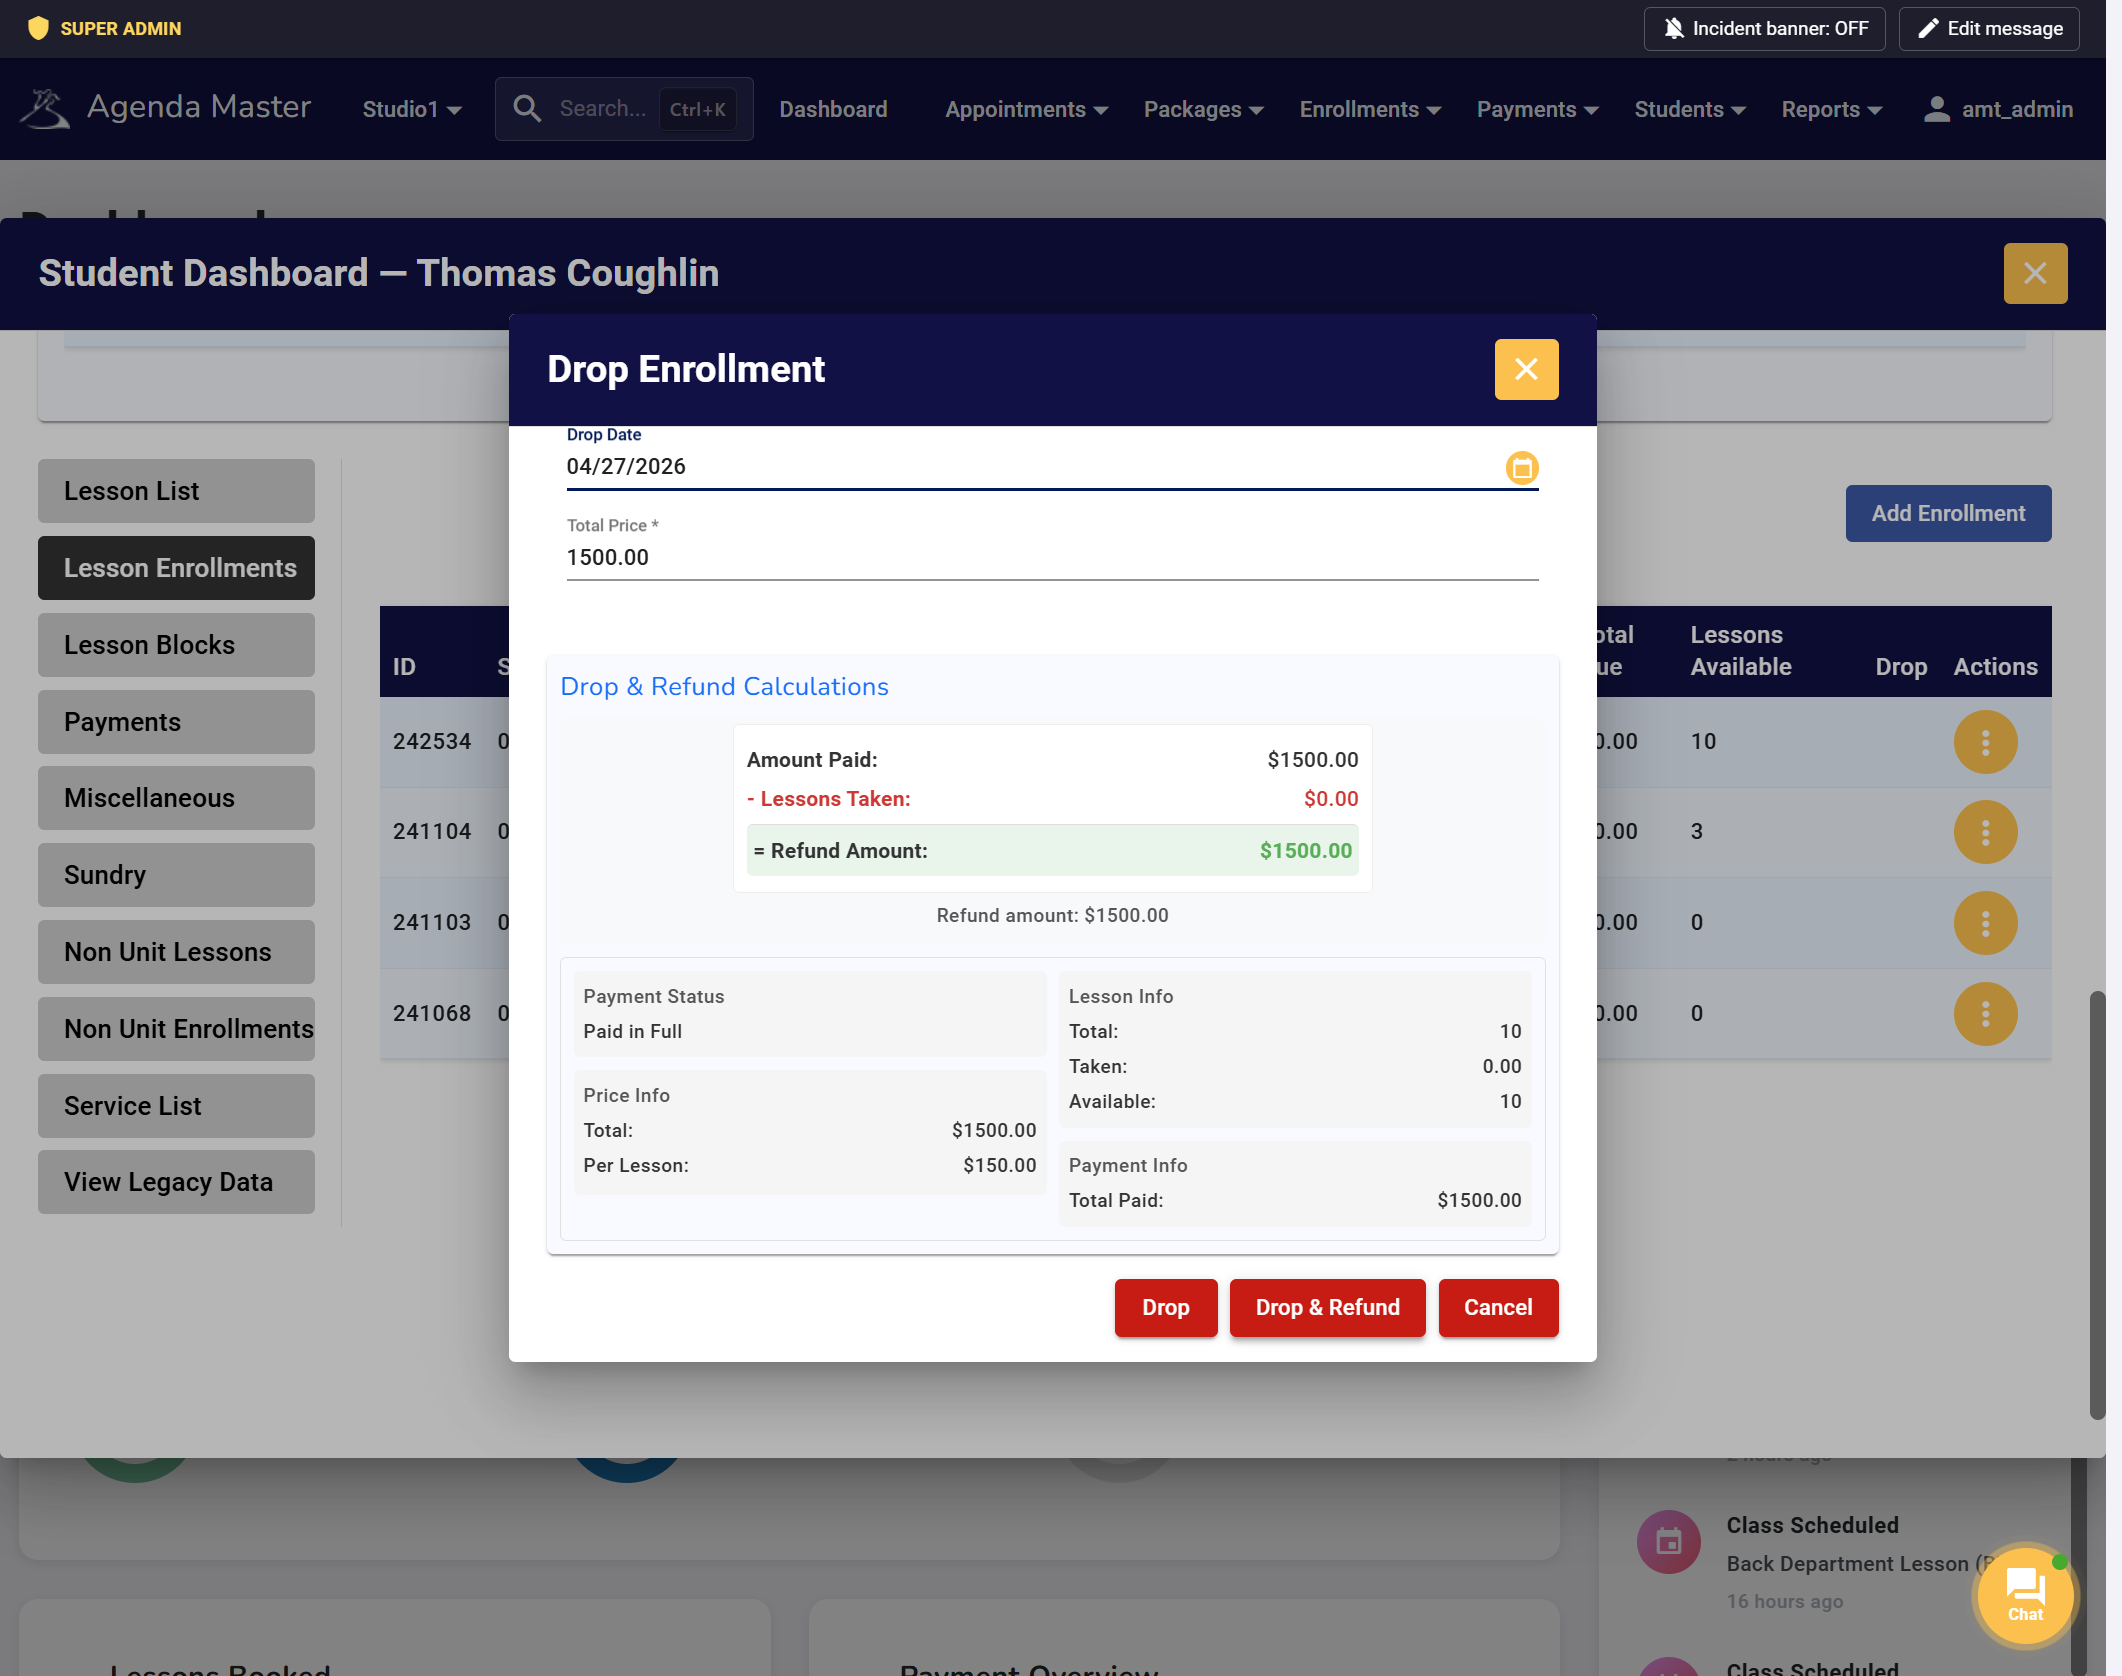This screenshot has height=1676, width=2122.
Task: Click the Drop column header
Action: [1901, 667]
